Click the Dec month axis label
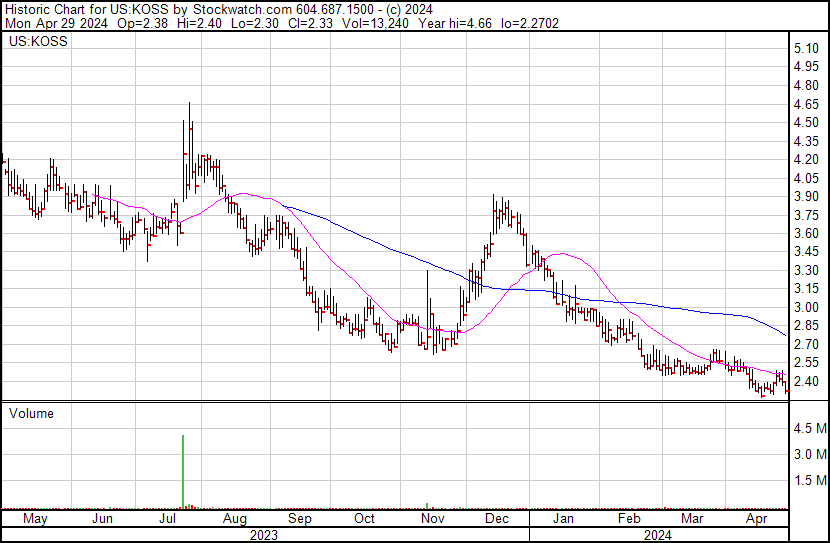The width and height of the screenshot is (830, 543). point(497,519)
